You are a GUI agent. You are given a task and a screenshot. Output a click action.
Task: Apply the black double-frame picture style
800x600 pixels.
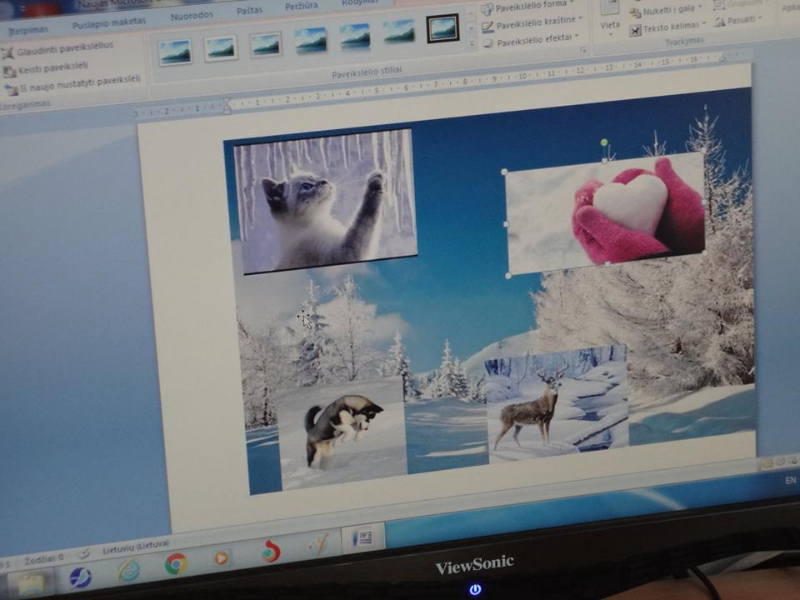442,28
